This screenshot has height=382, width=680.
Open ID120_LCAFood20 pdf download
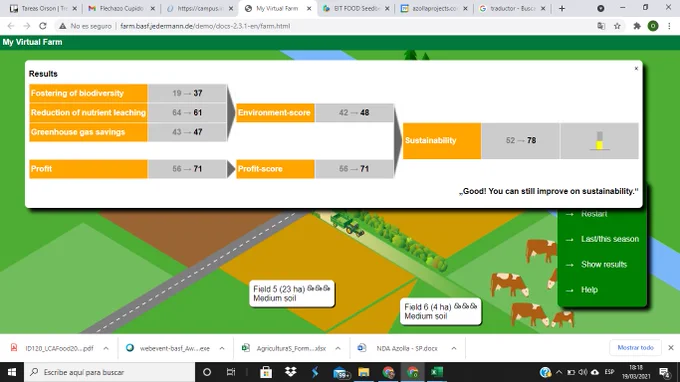coord(52,348)
